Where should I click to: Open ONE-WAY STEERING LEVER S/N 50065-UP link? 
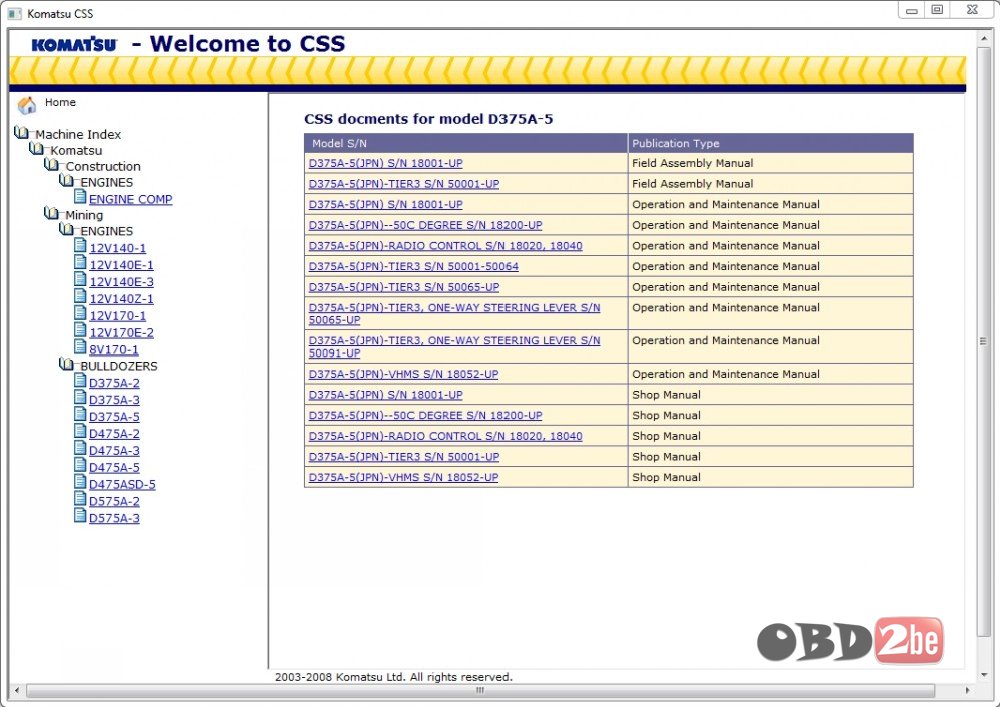(x=454, y=313)
